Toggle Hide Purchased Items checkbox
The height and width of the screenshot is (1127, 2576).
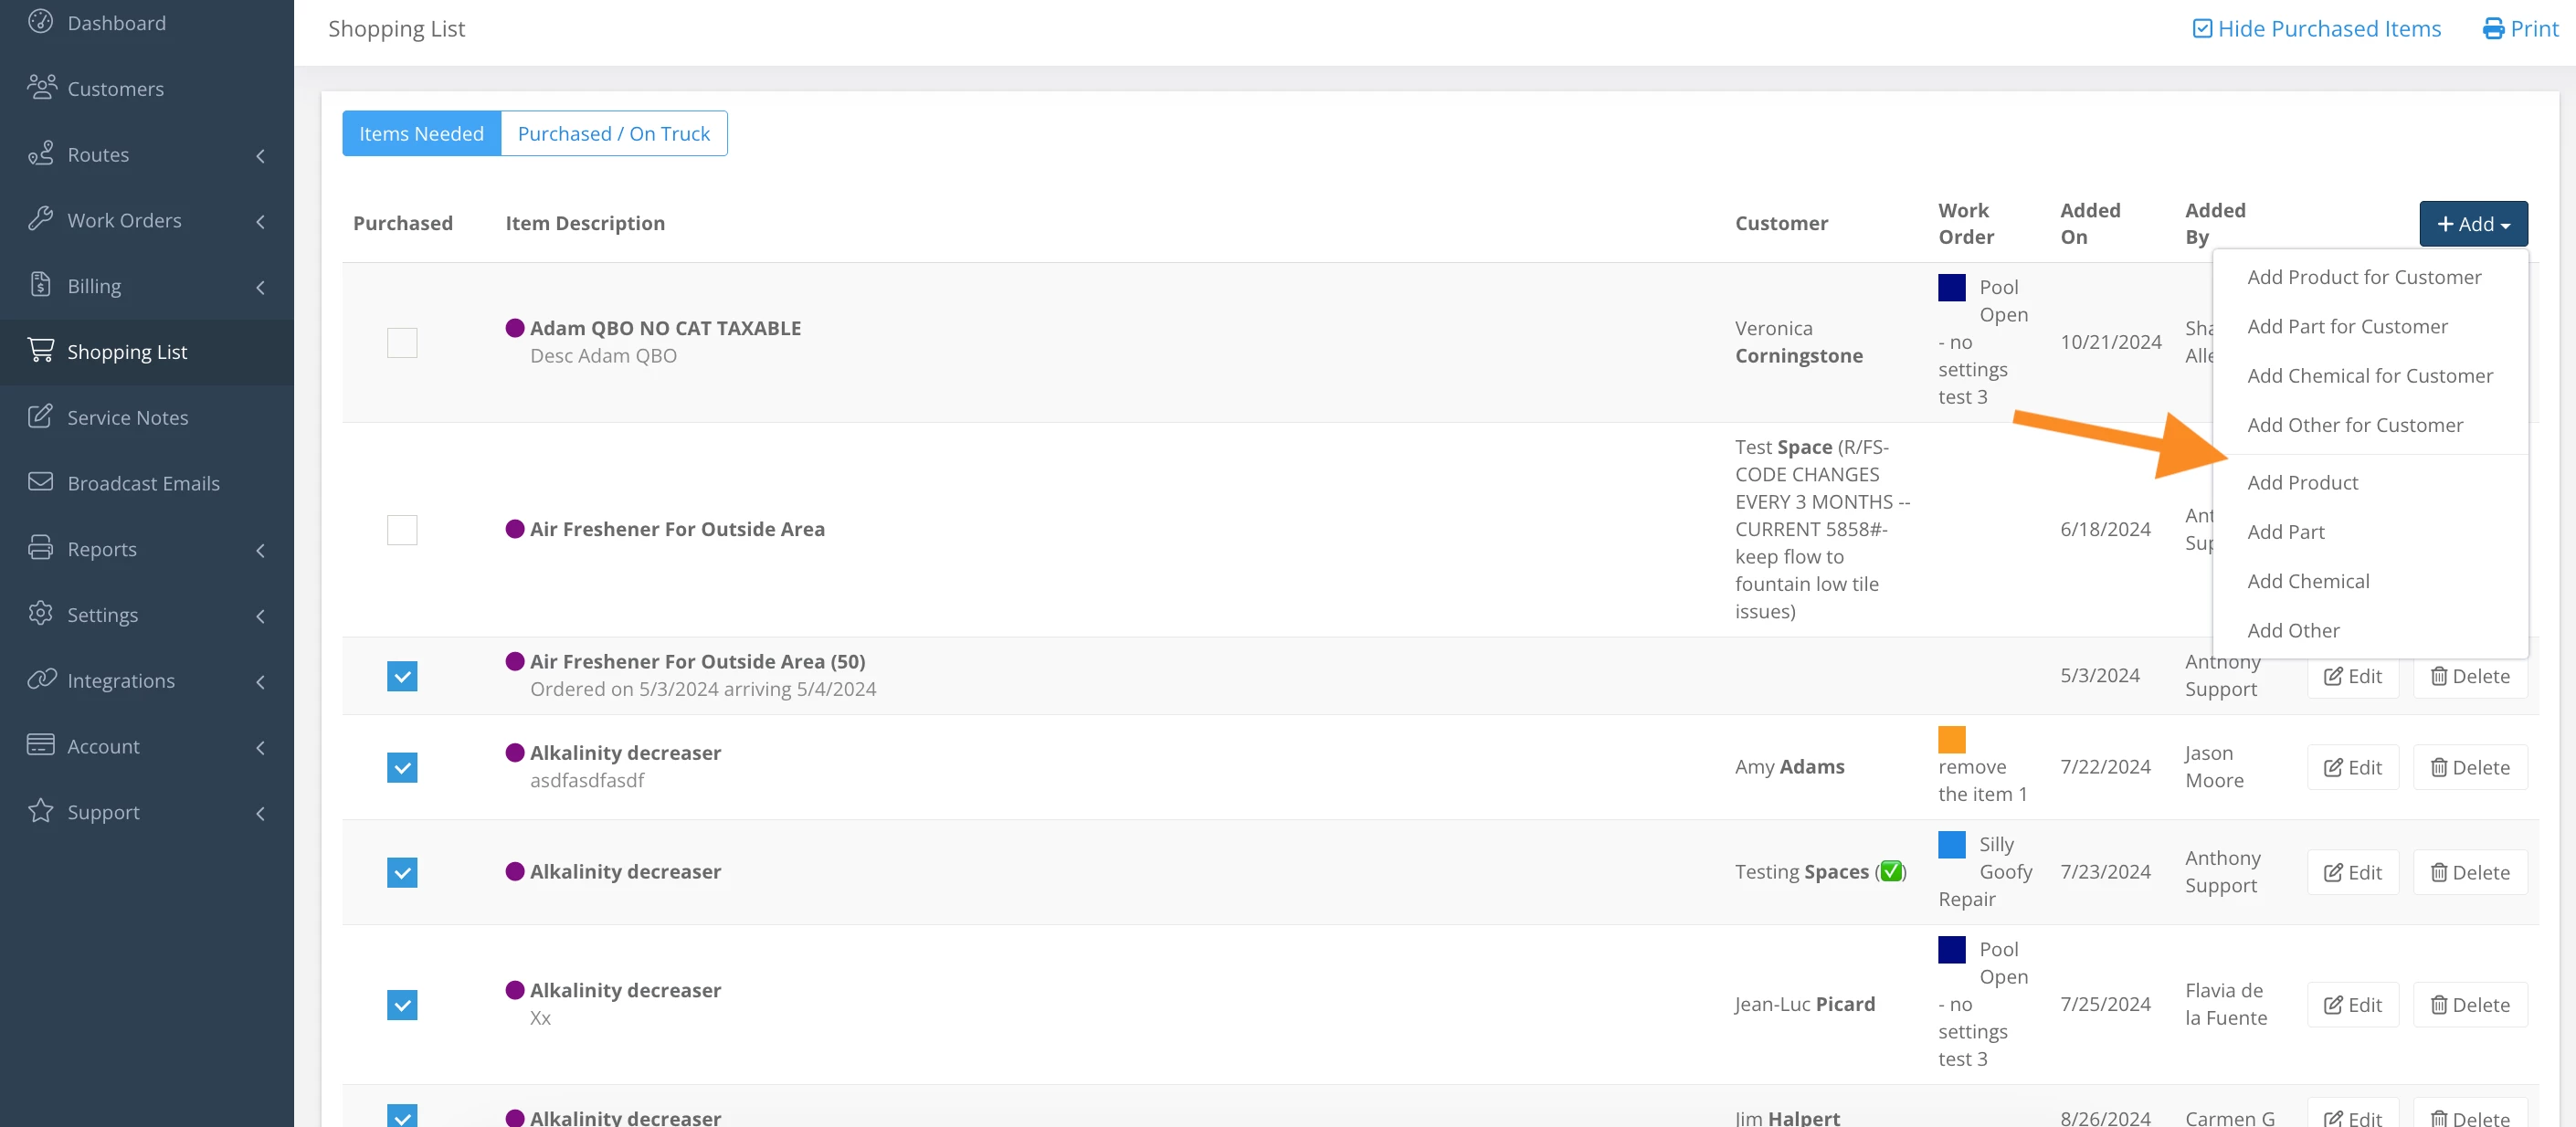pos(2202,29)
